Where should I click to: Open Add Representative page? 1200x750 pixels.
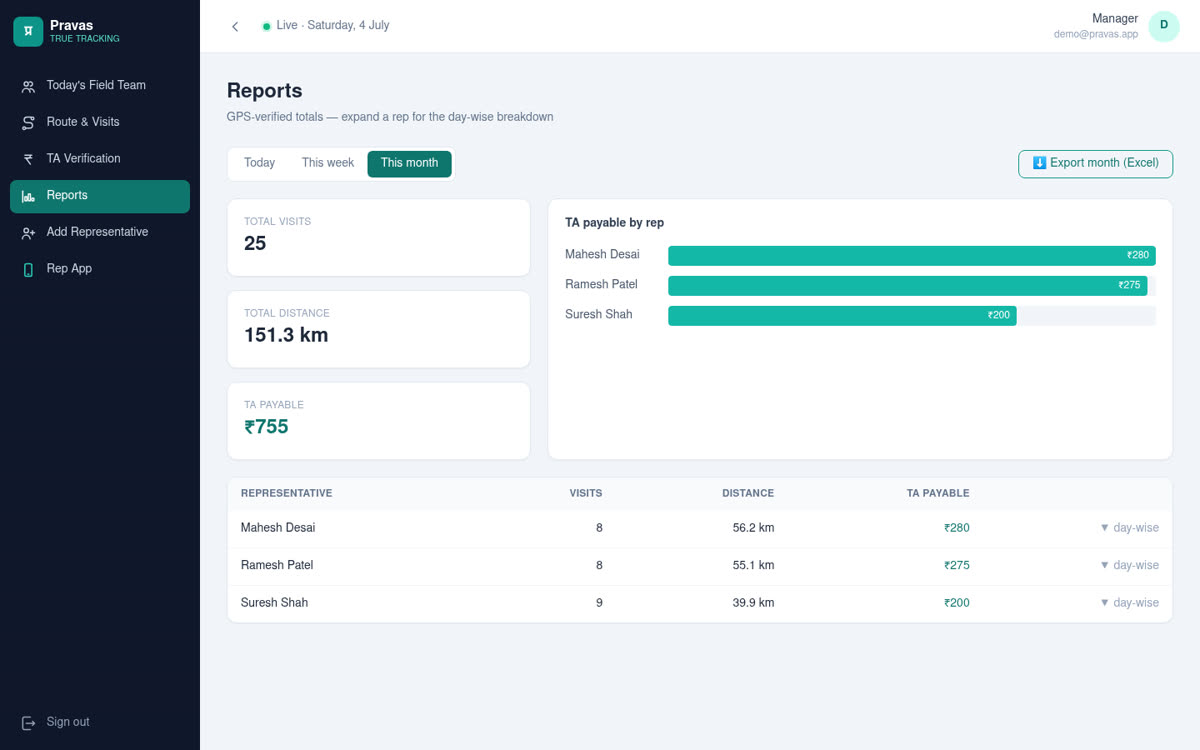click(100, 232)
